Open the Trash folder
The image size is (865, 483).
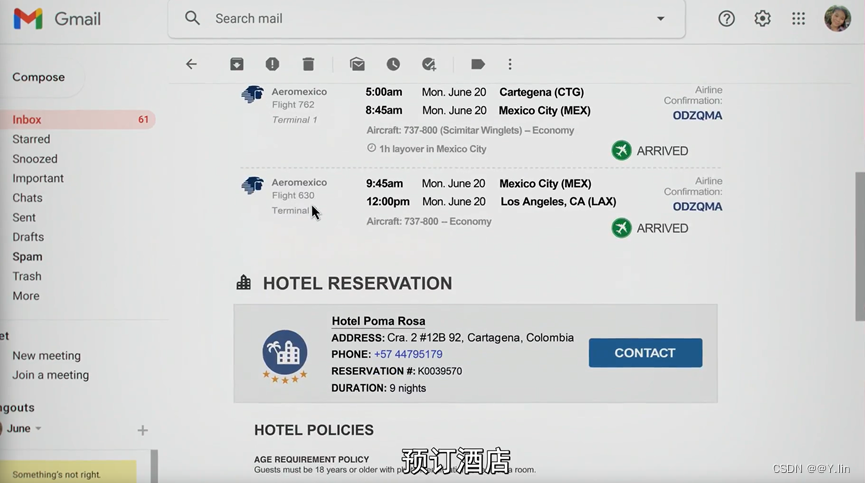(27, 276)
